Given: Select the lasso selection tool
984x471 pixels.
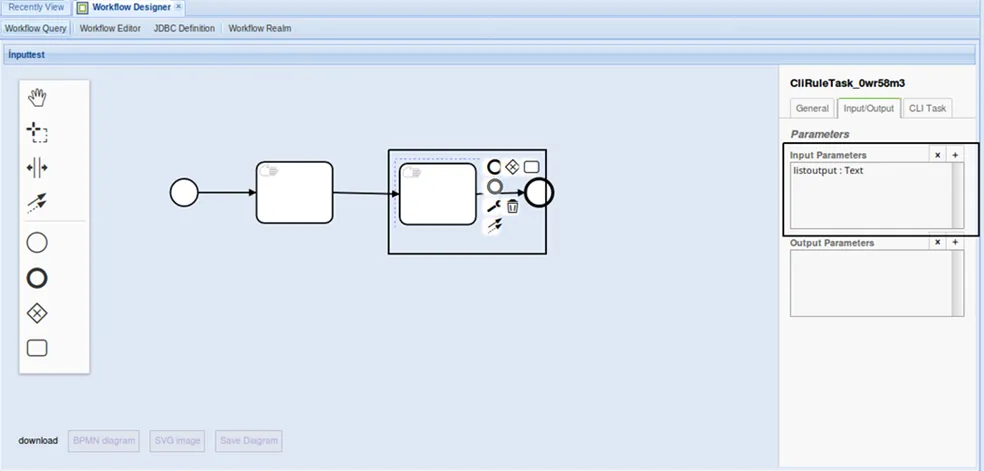Looking at the screenshot, I should point(37,132).
